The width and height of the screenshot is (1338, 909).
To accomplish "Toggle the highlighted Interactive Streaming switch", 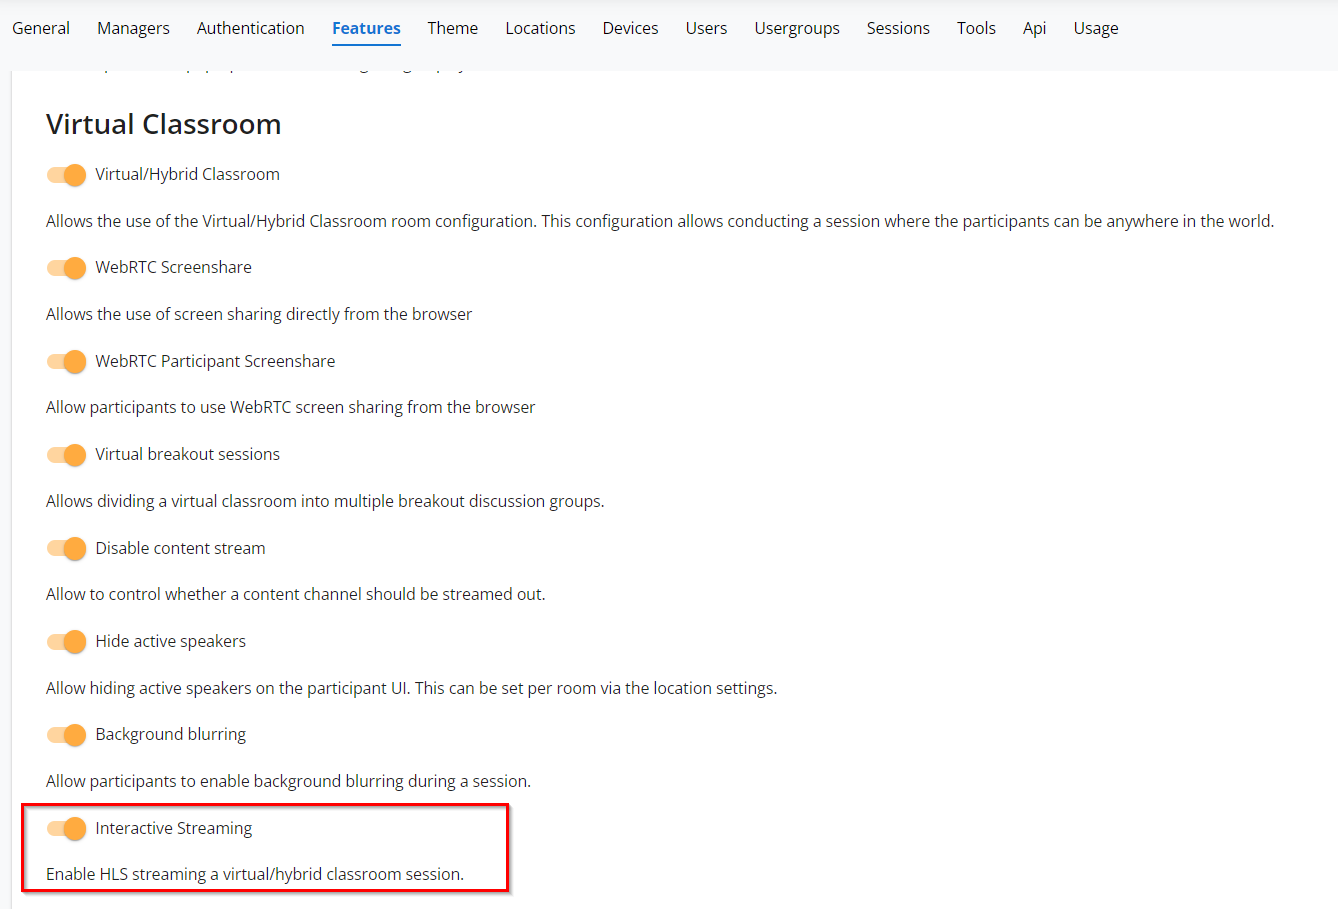I will [66, 828].
